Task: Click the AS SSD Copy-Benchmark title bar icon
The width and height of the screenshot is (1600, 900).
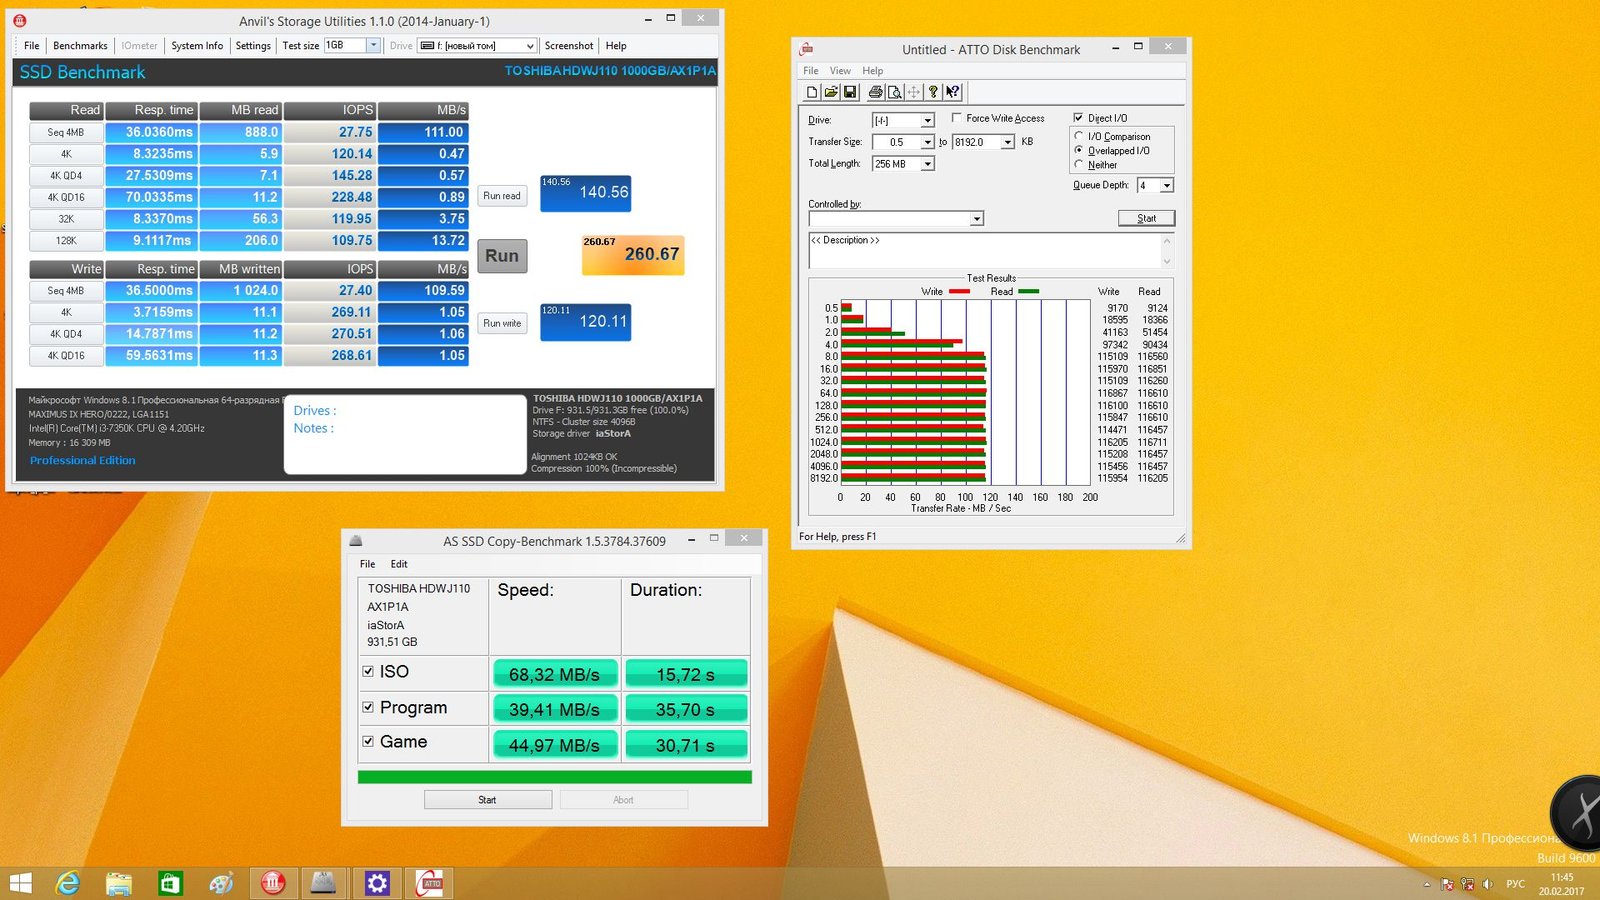Action: [x=356, y=541]
